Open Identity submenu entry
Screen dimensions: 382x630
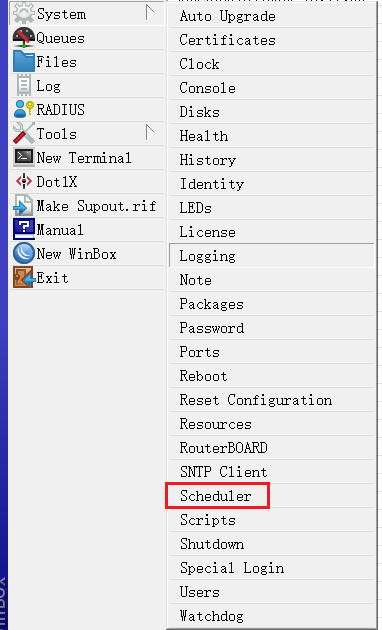[272, 184]
